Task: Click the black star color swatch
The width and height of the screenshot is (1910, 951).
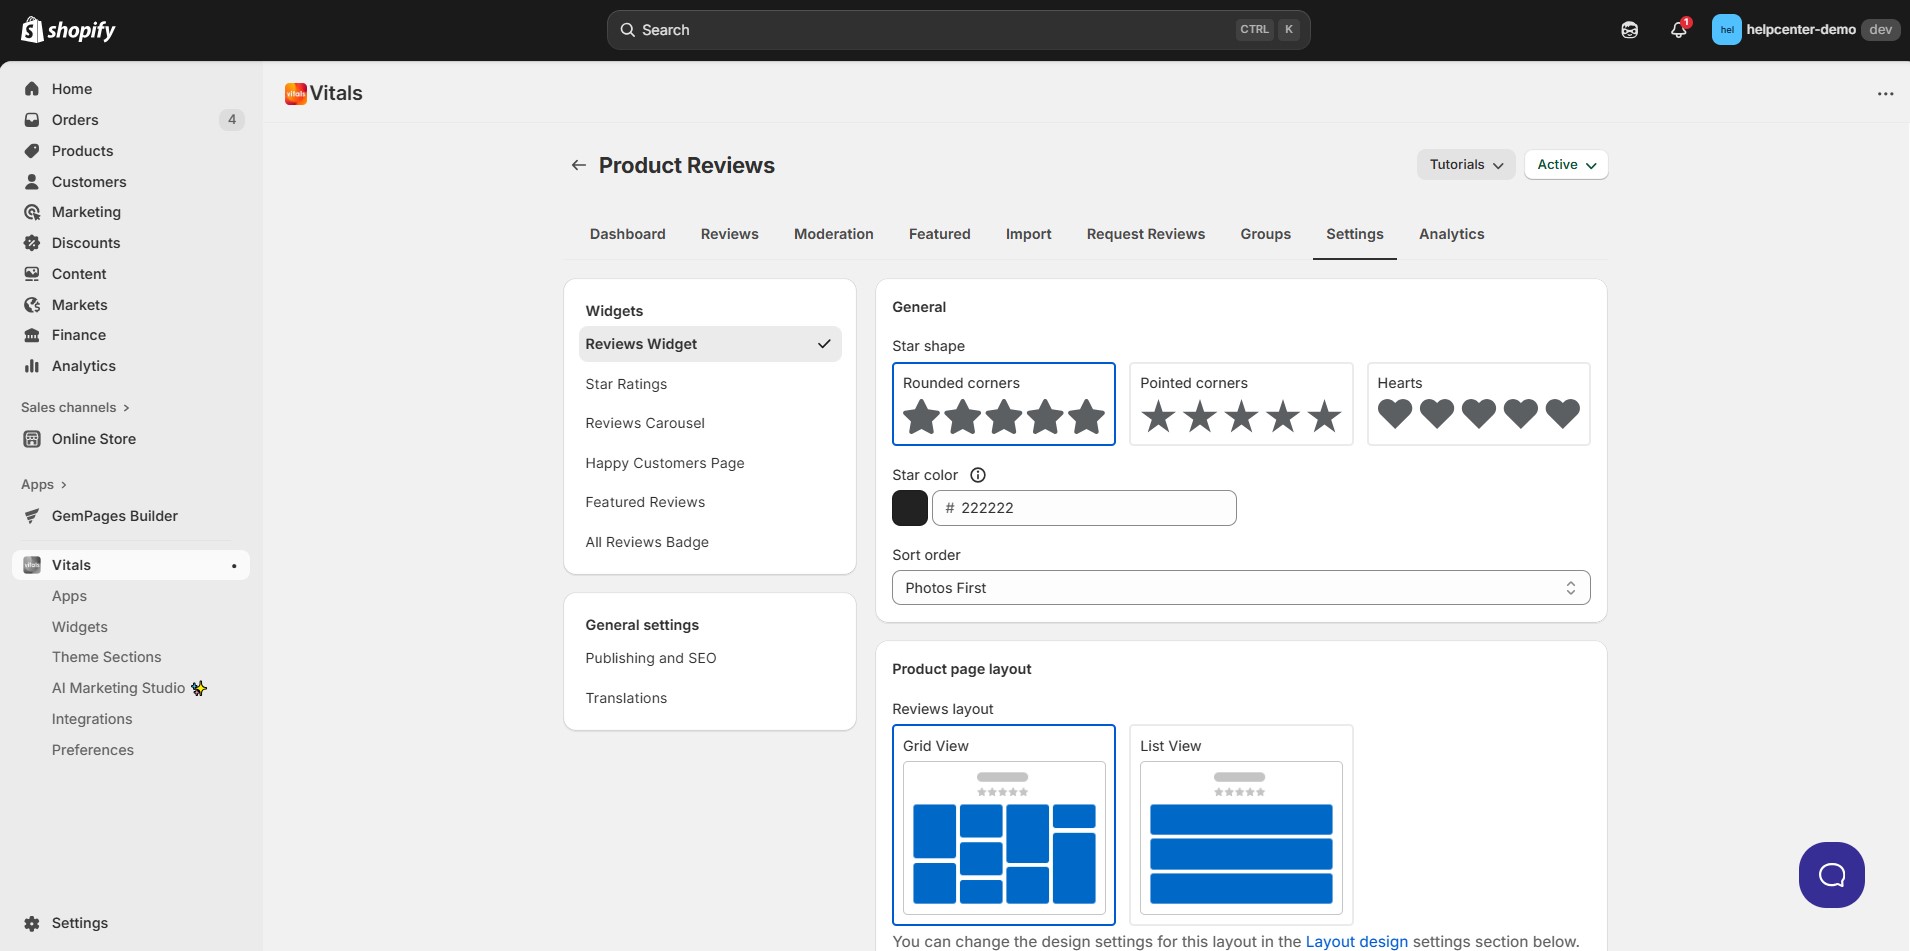Action: [909, 508]
